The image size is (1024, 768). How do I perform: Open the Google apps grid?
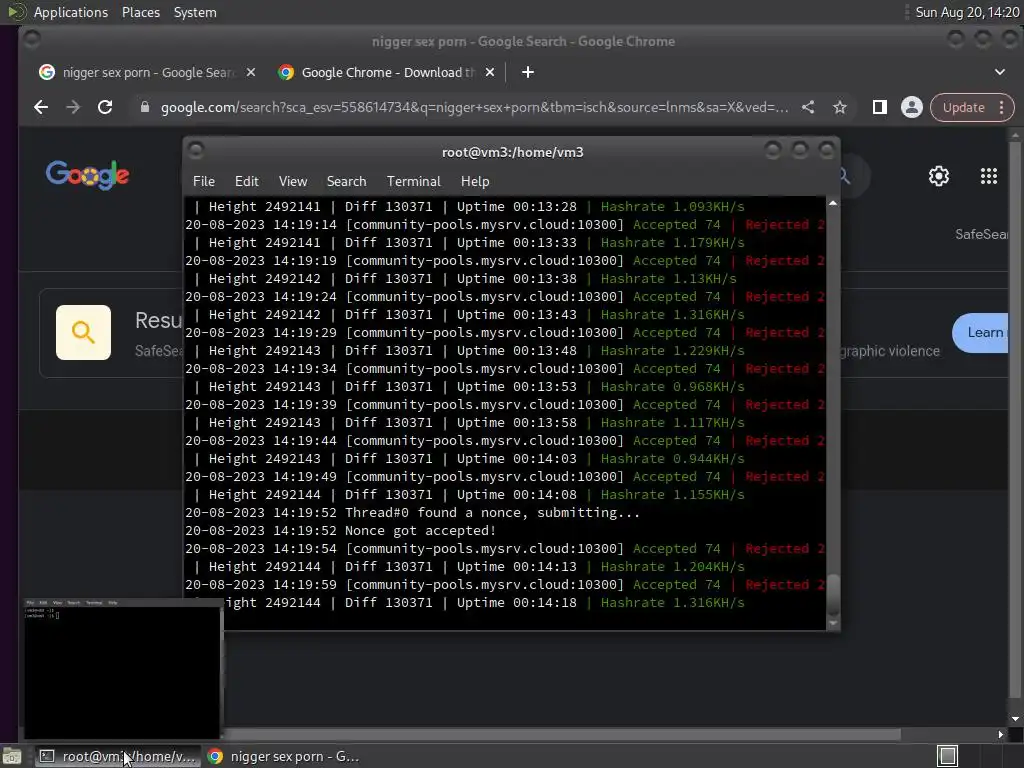coord(989,176)
